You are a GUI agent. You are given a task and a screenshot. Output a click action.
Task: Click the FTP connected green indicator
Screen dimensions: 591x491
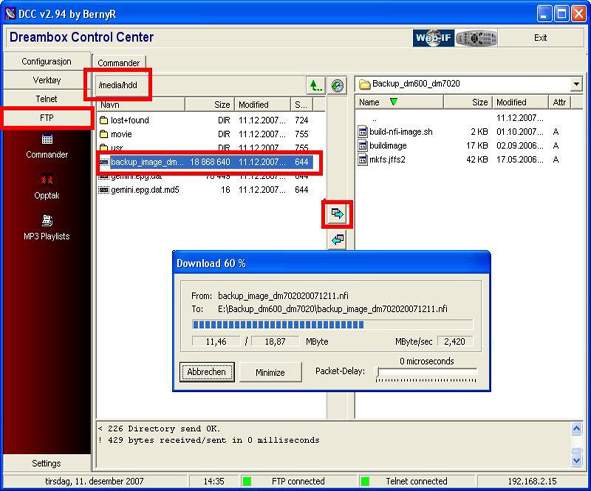pos(247,481)
